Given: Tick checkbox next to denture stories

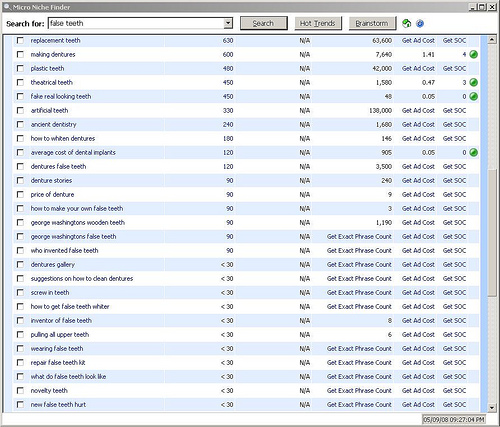Looking at the screenshot, I should 20,180.
